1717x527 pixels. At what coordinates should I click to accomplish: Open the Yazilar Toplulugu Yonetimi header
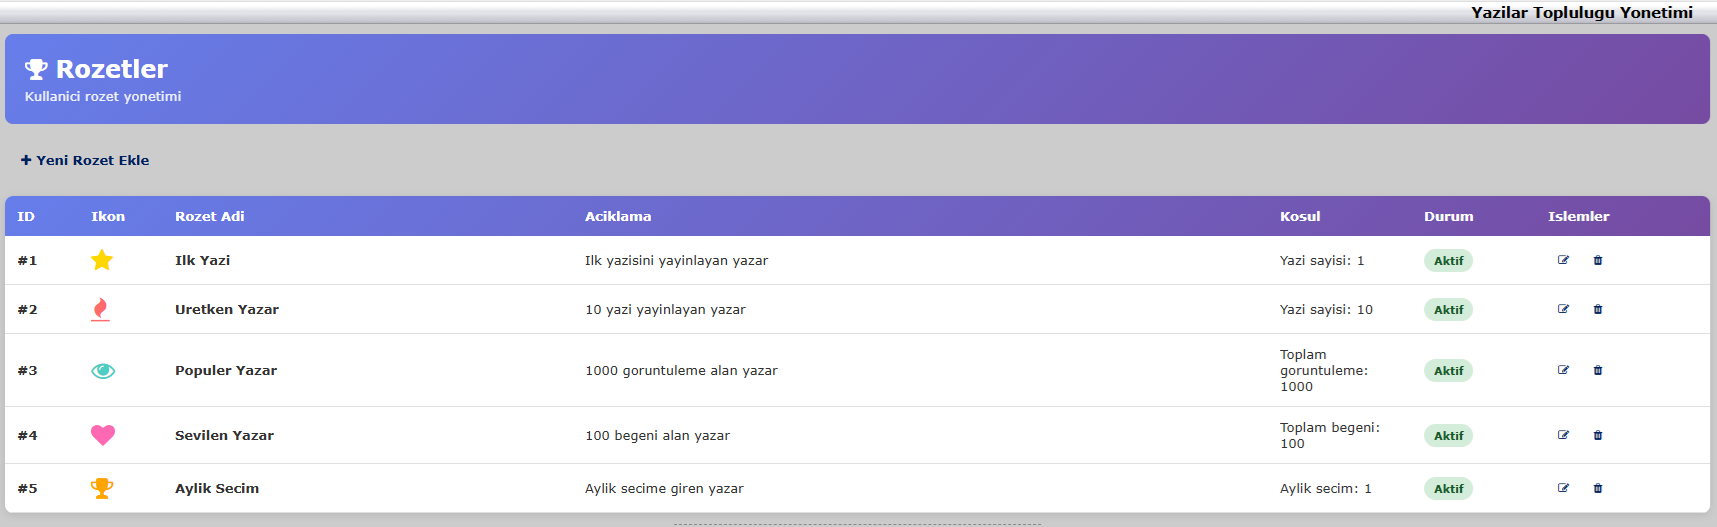pos(1581,12)
